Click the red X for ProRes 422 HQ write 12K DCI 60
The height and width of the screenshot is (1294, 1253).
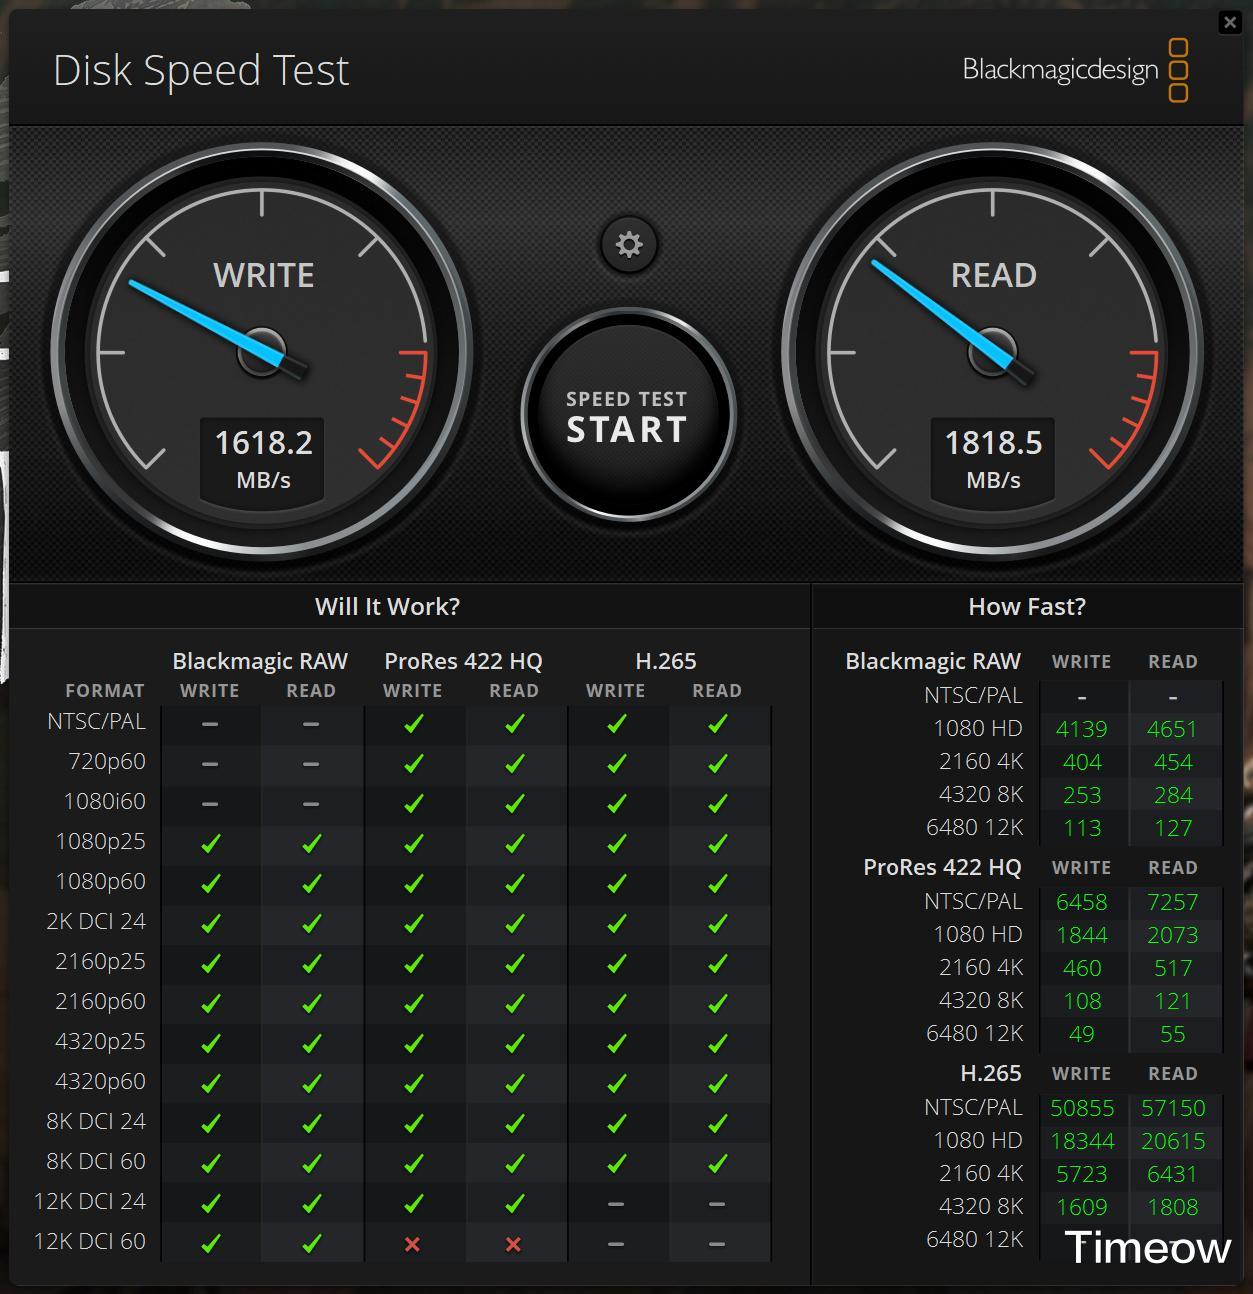(x=412, y=1244)
